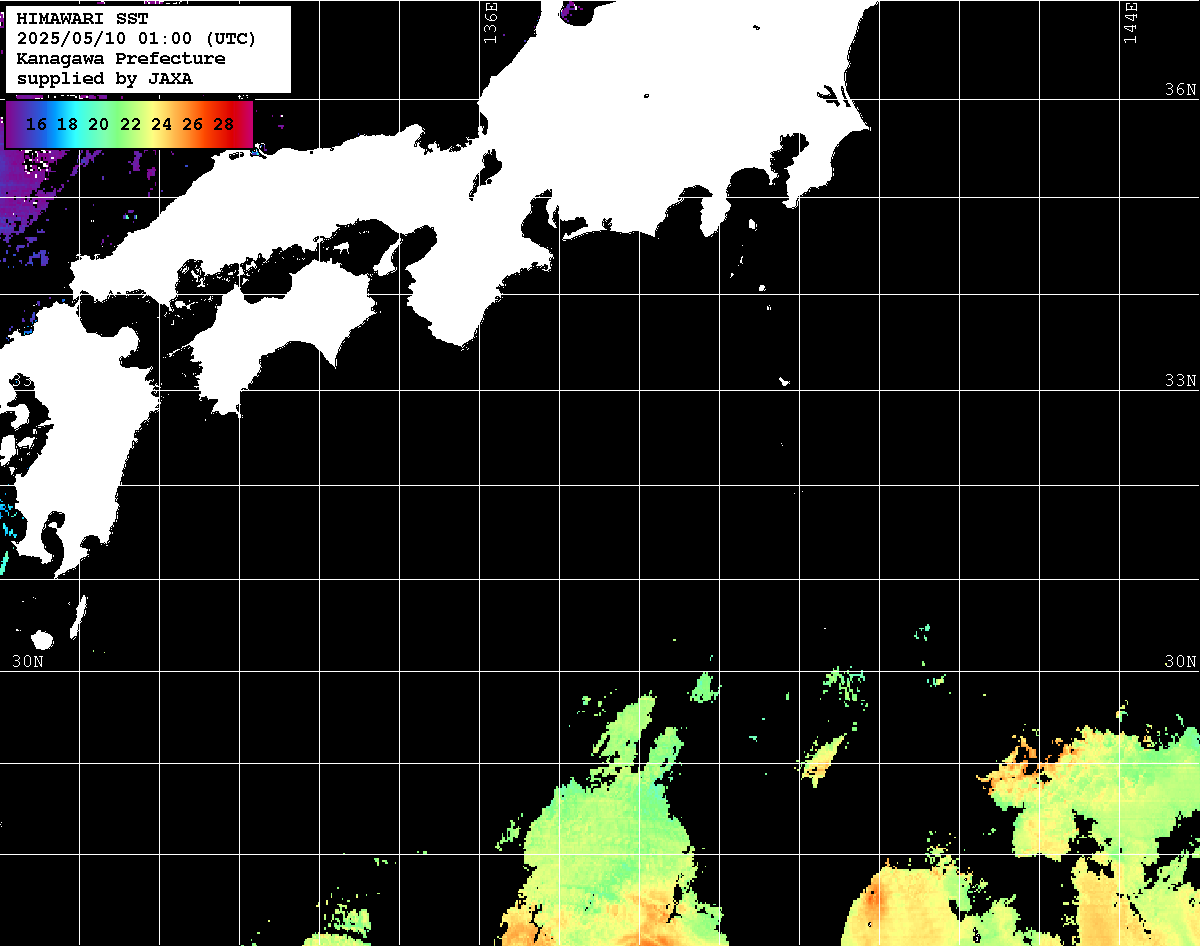Click the "30N" latitude label at right edge
1200x946 pixels.
coord(1180,662)
